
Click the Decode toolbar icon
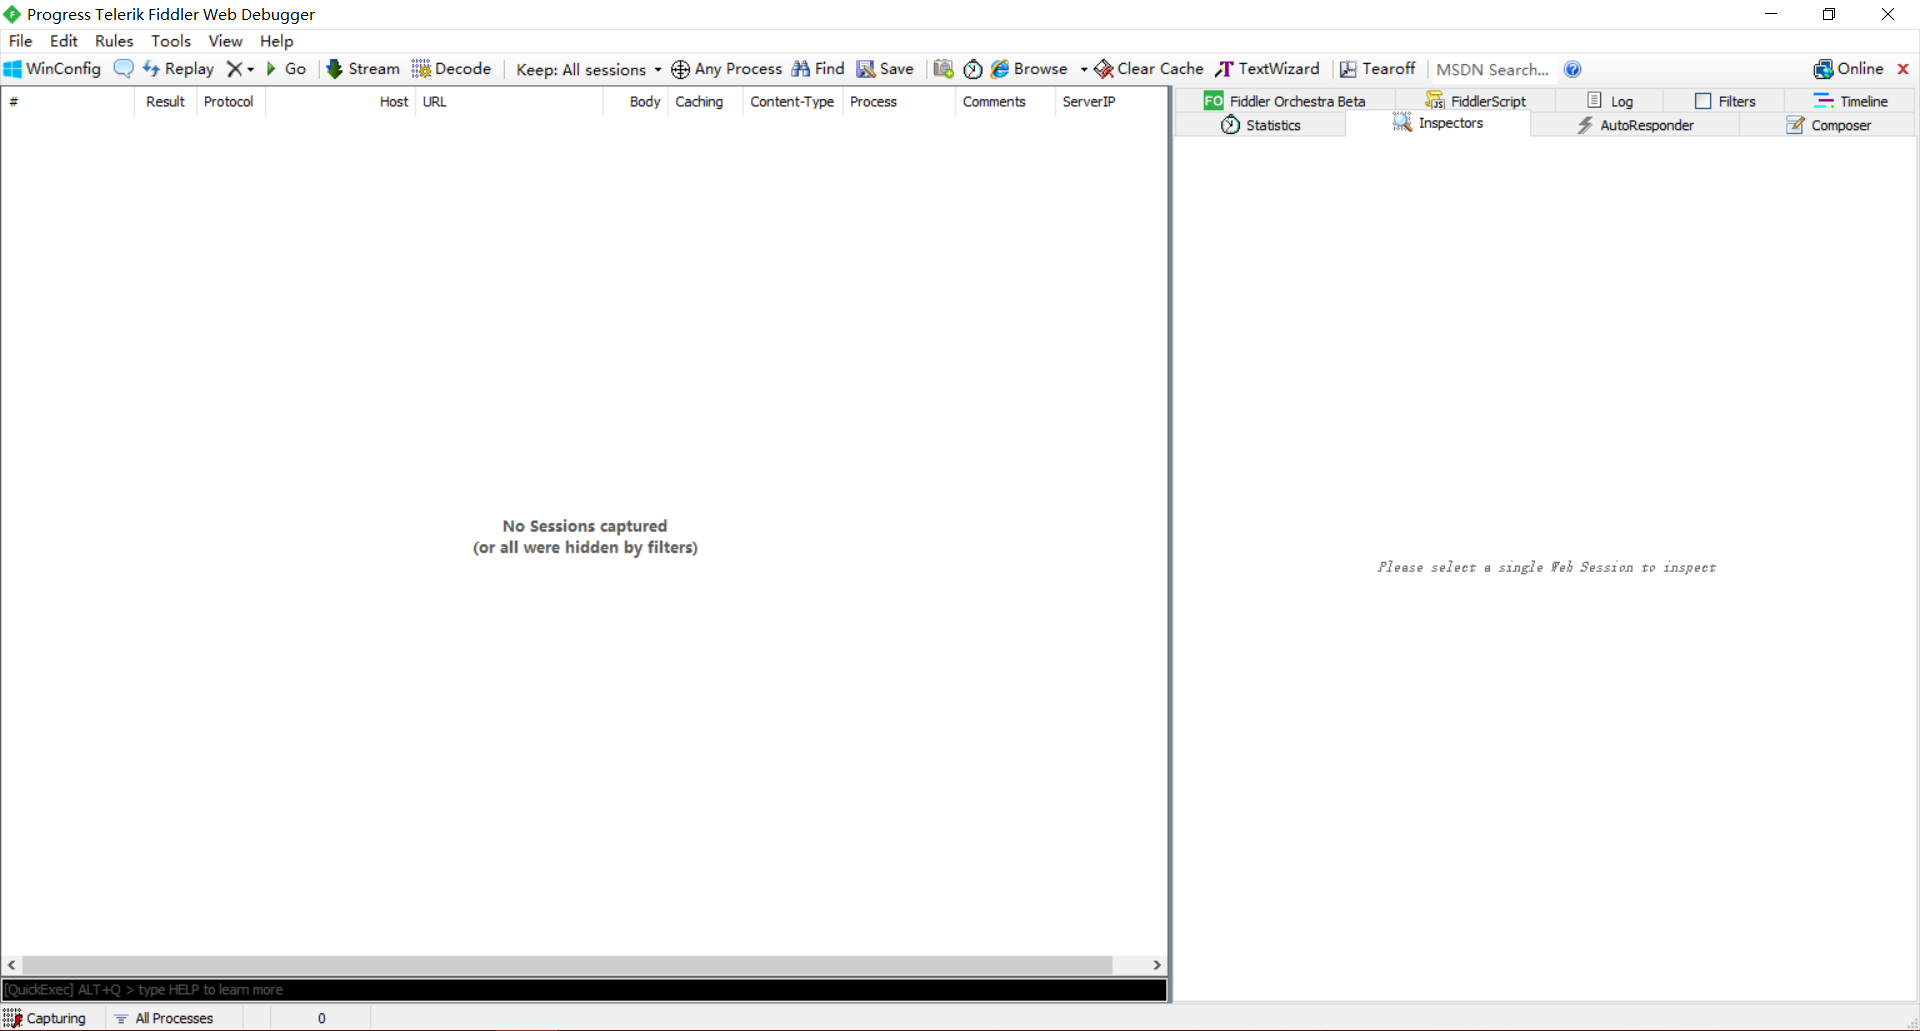click(x=452, y=69)
